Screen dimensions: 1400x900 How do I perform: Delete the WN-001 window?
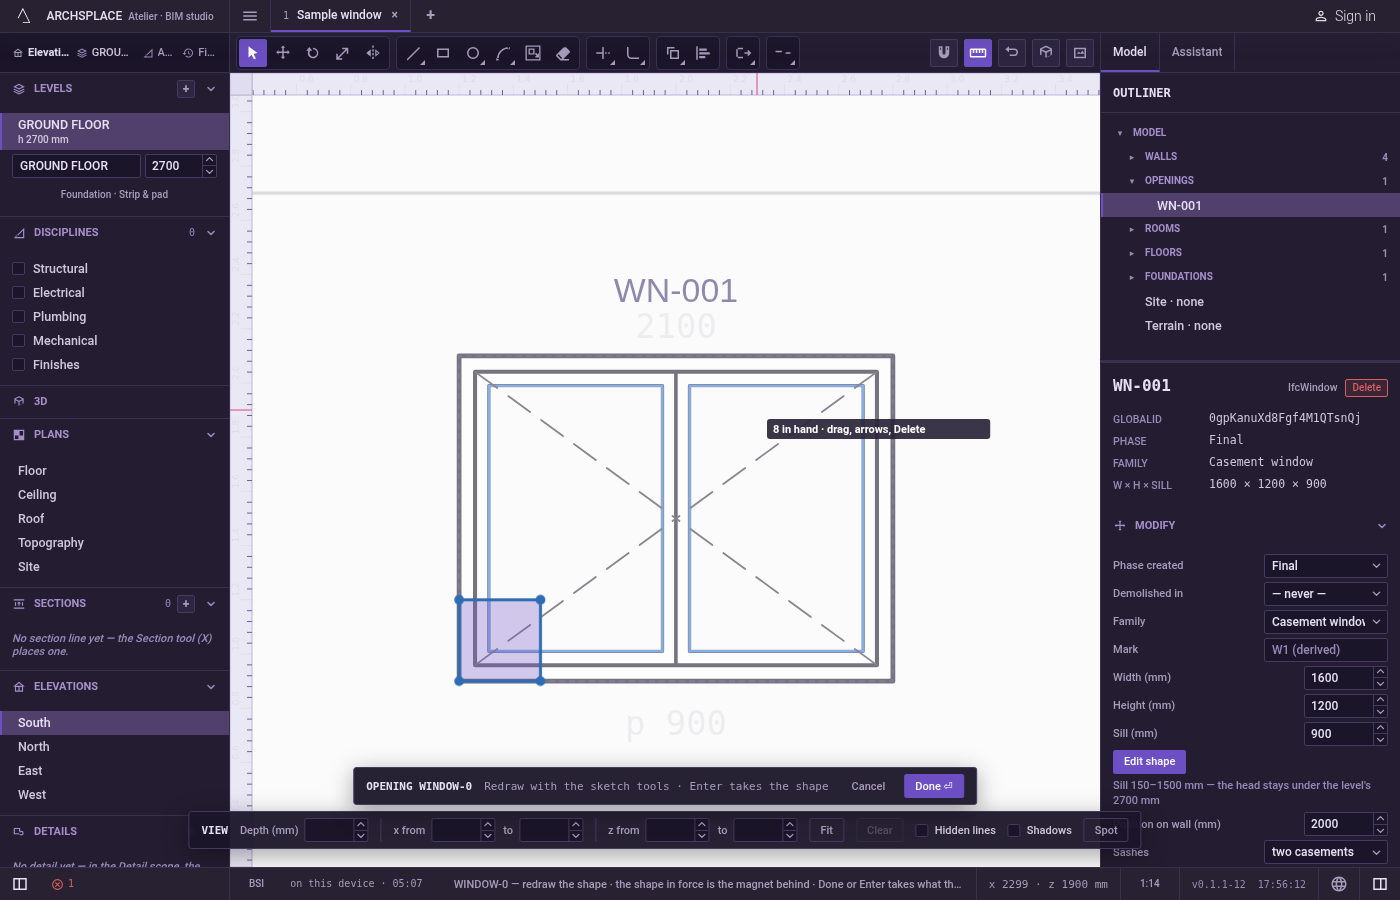tap(1366, 388)
